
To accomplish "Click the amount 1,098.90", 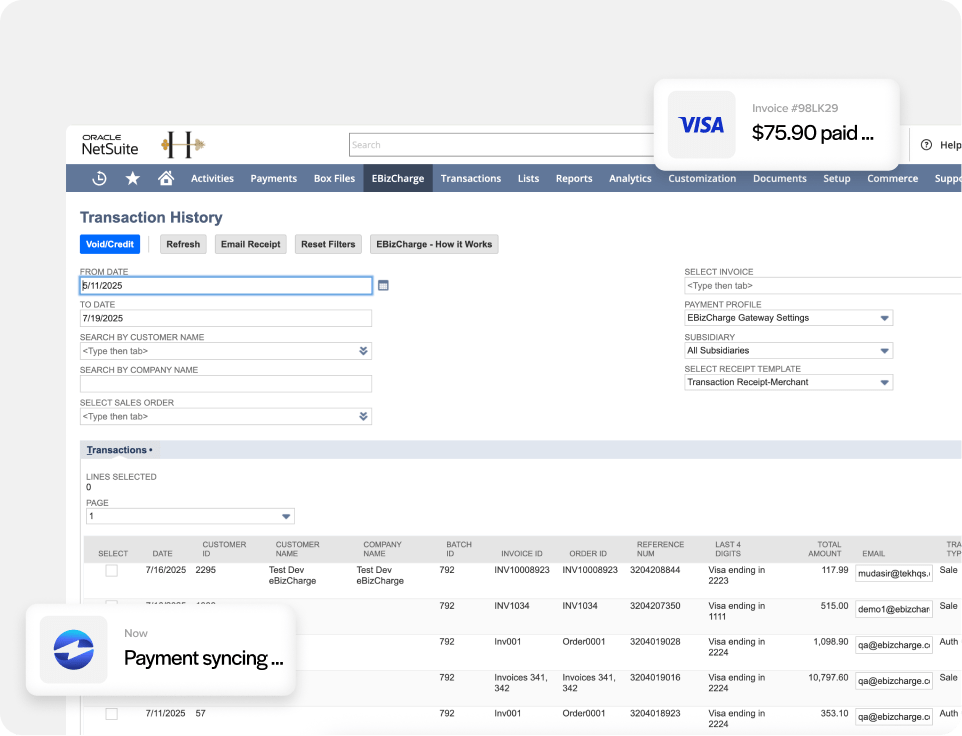I will pyautogui.click(x=831, y=642).
